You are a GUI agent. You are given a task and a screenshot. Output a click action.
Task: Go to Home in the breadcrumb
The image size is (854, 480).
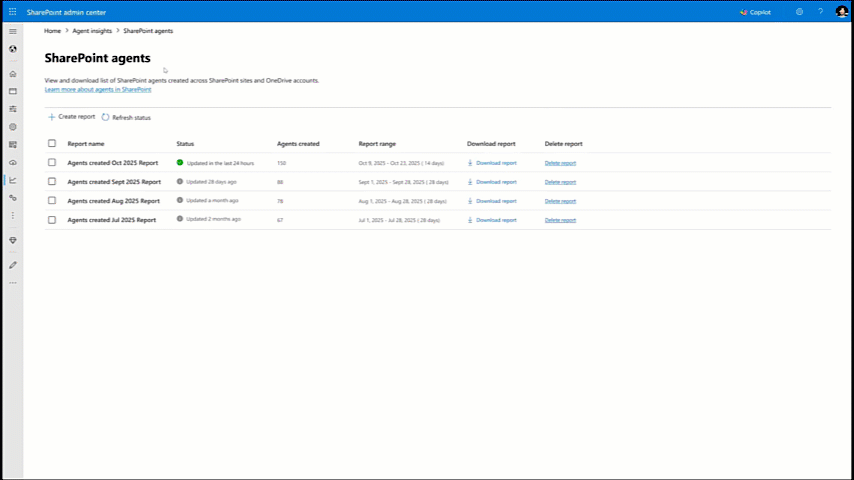(52, 31)
